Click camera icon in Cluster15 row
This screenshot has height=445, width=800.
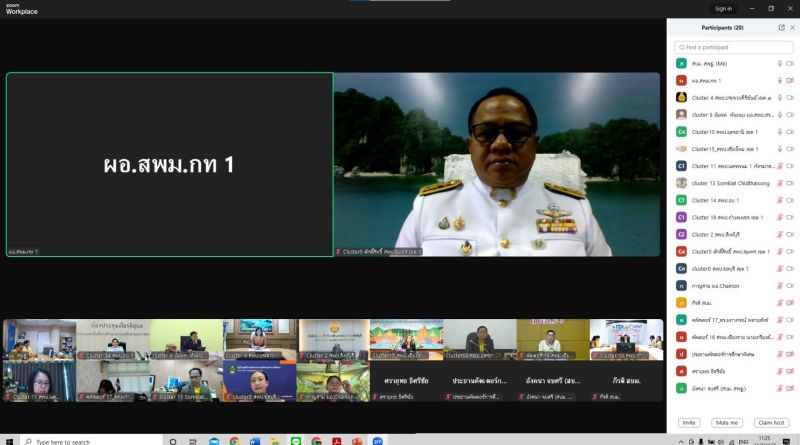tap(790, 149)
